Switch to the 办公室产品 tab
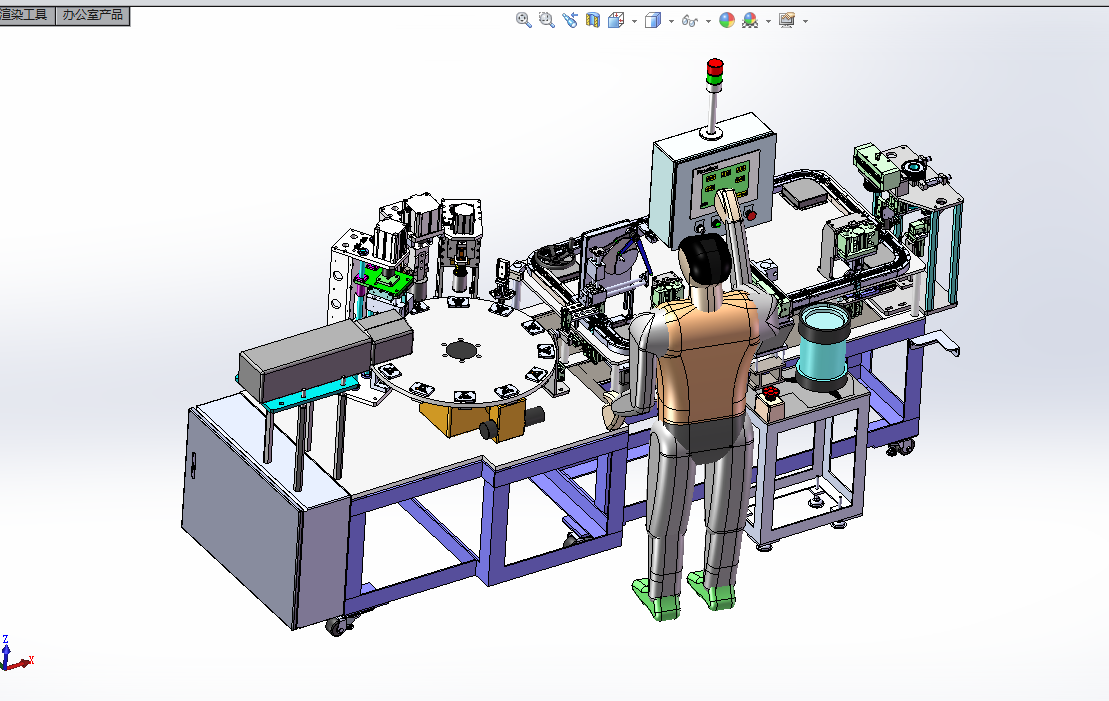 [x=93, y=15]
